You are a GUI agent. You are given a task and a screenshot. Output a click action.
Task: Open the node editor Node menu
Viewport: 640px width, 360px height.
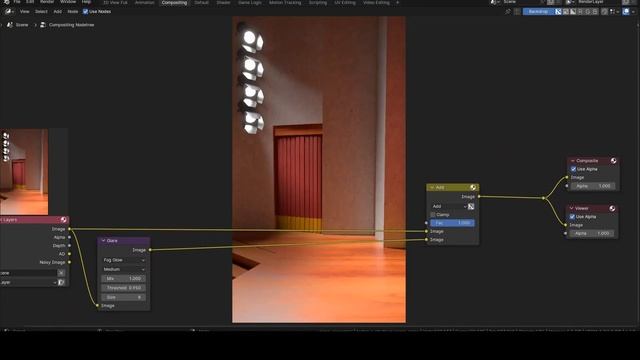click(73, 11)
